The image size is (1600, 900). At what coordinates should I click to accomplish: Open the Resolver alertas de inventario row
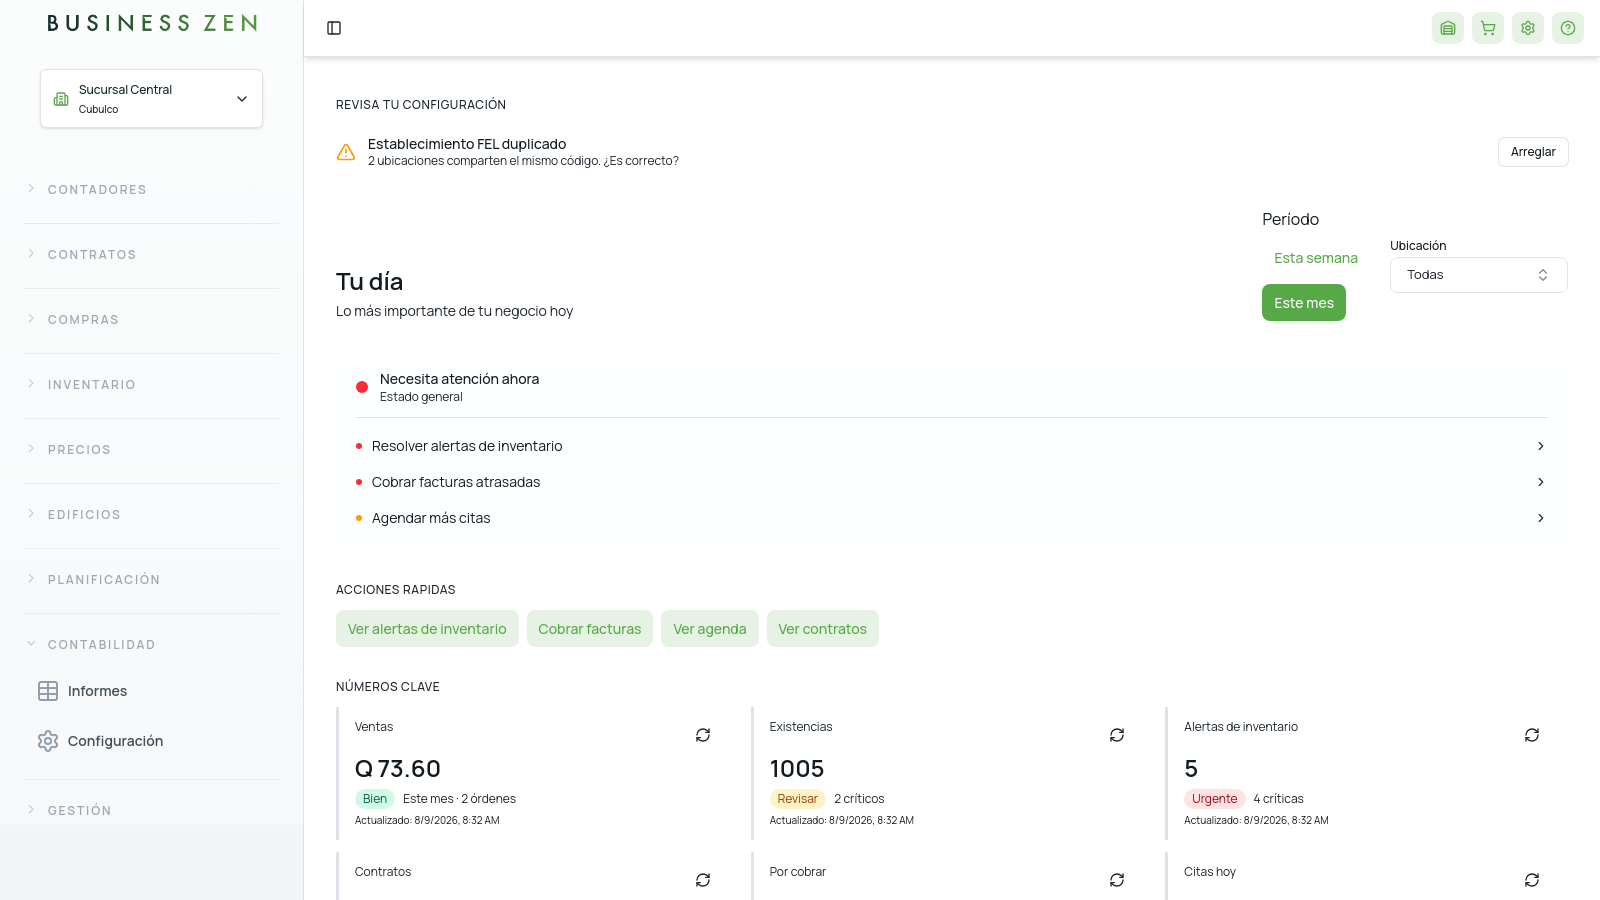[x=952, y=446]
